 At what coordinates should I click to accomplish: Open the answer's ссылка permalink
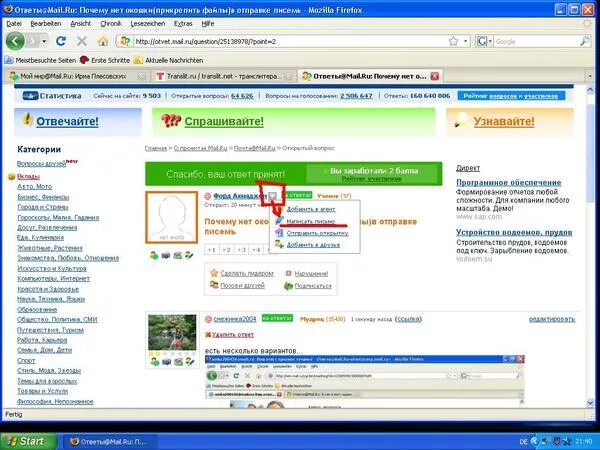point(408,319)
